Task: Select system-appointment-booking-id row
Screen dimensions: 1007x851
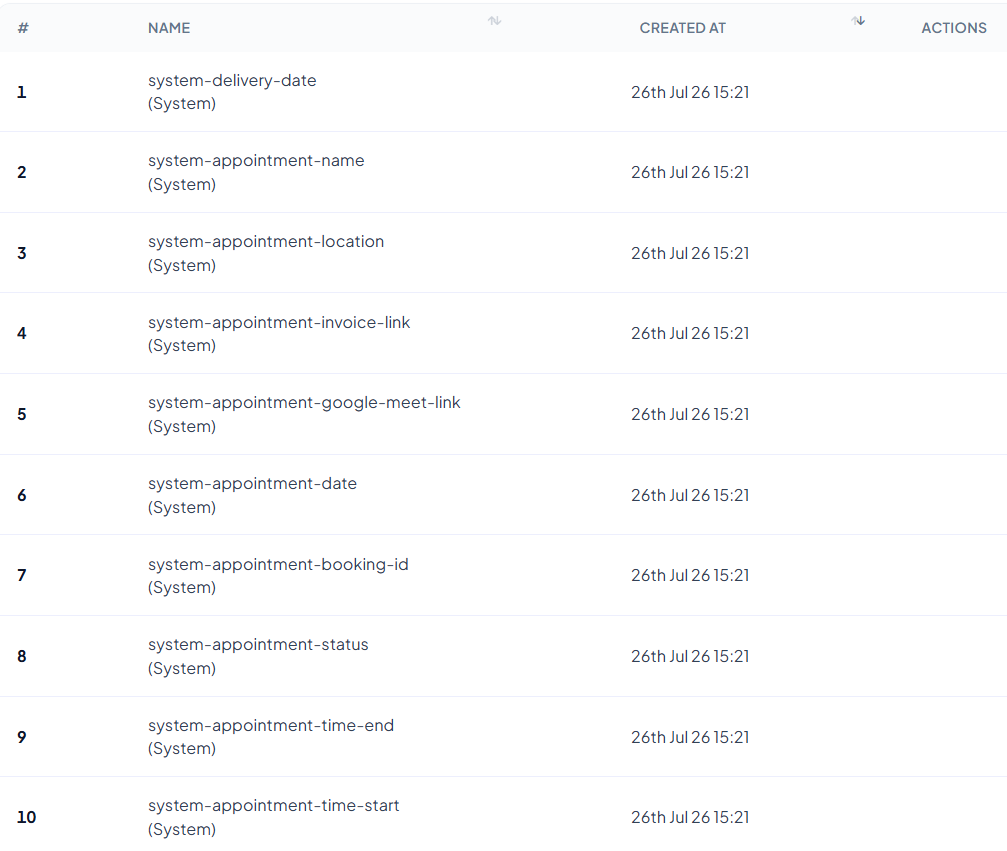Action: (x=504, y=575)
